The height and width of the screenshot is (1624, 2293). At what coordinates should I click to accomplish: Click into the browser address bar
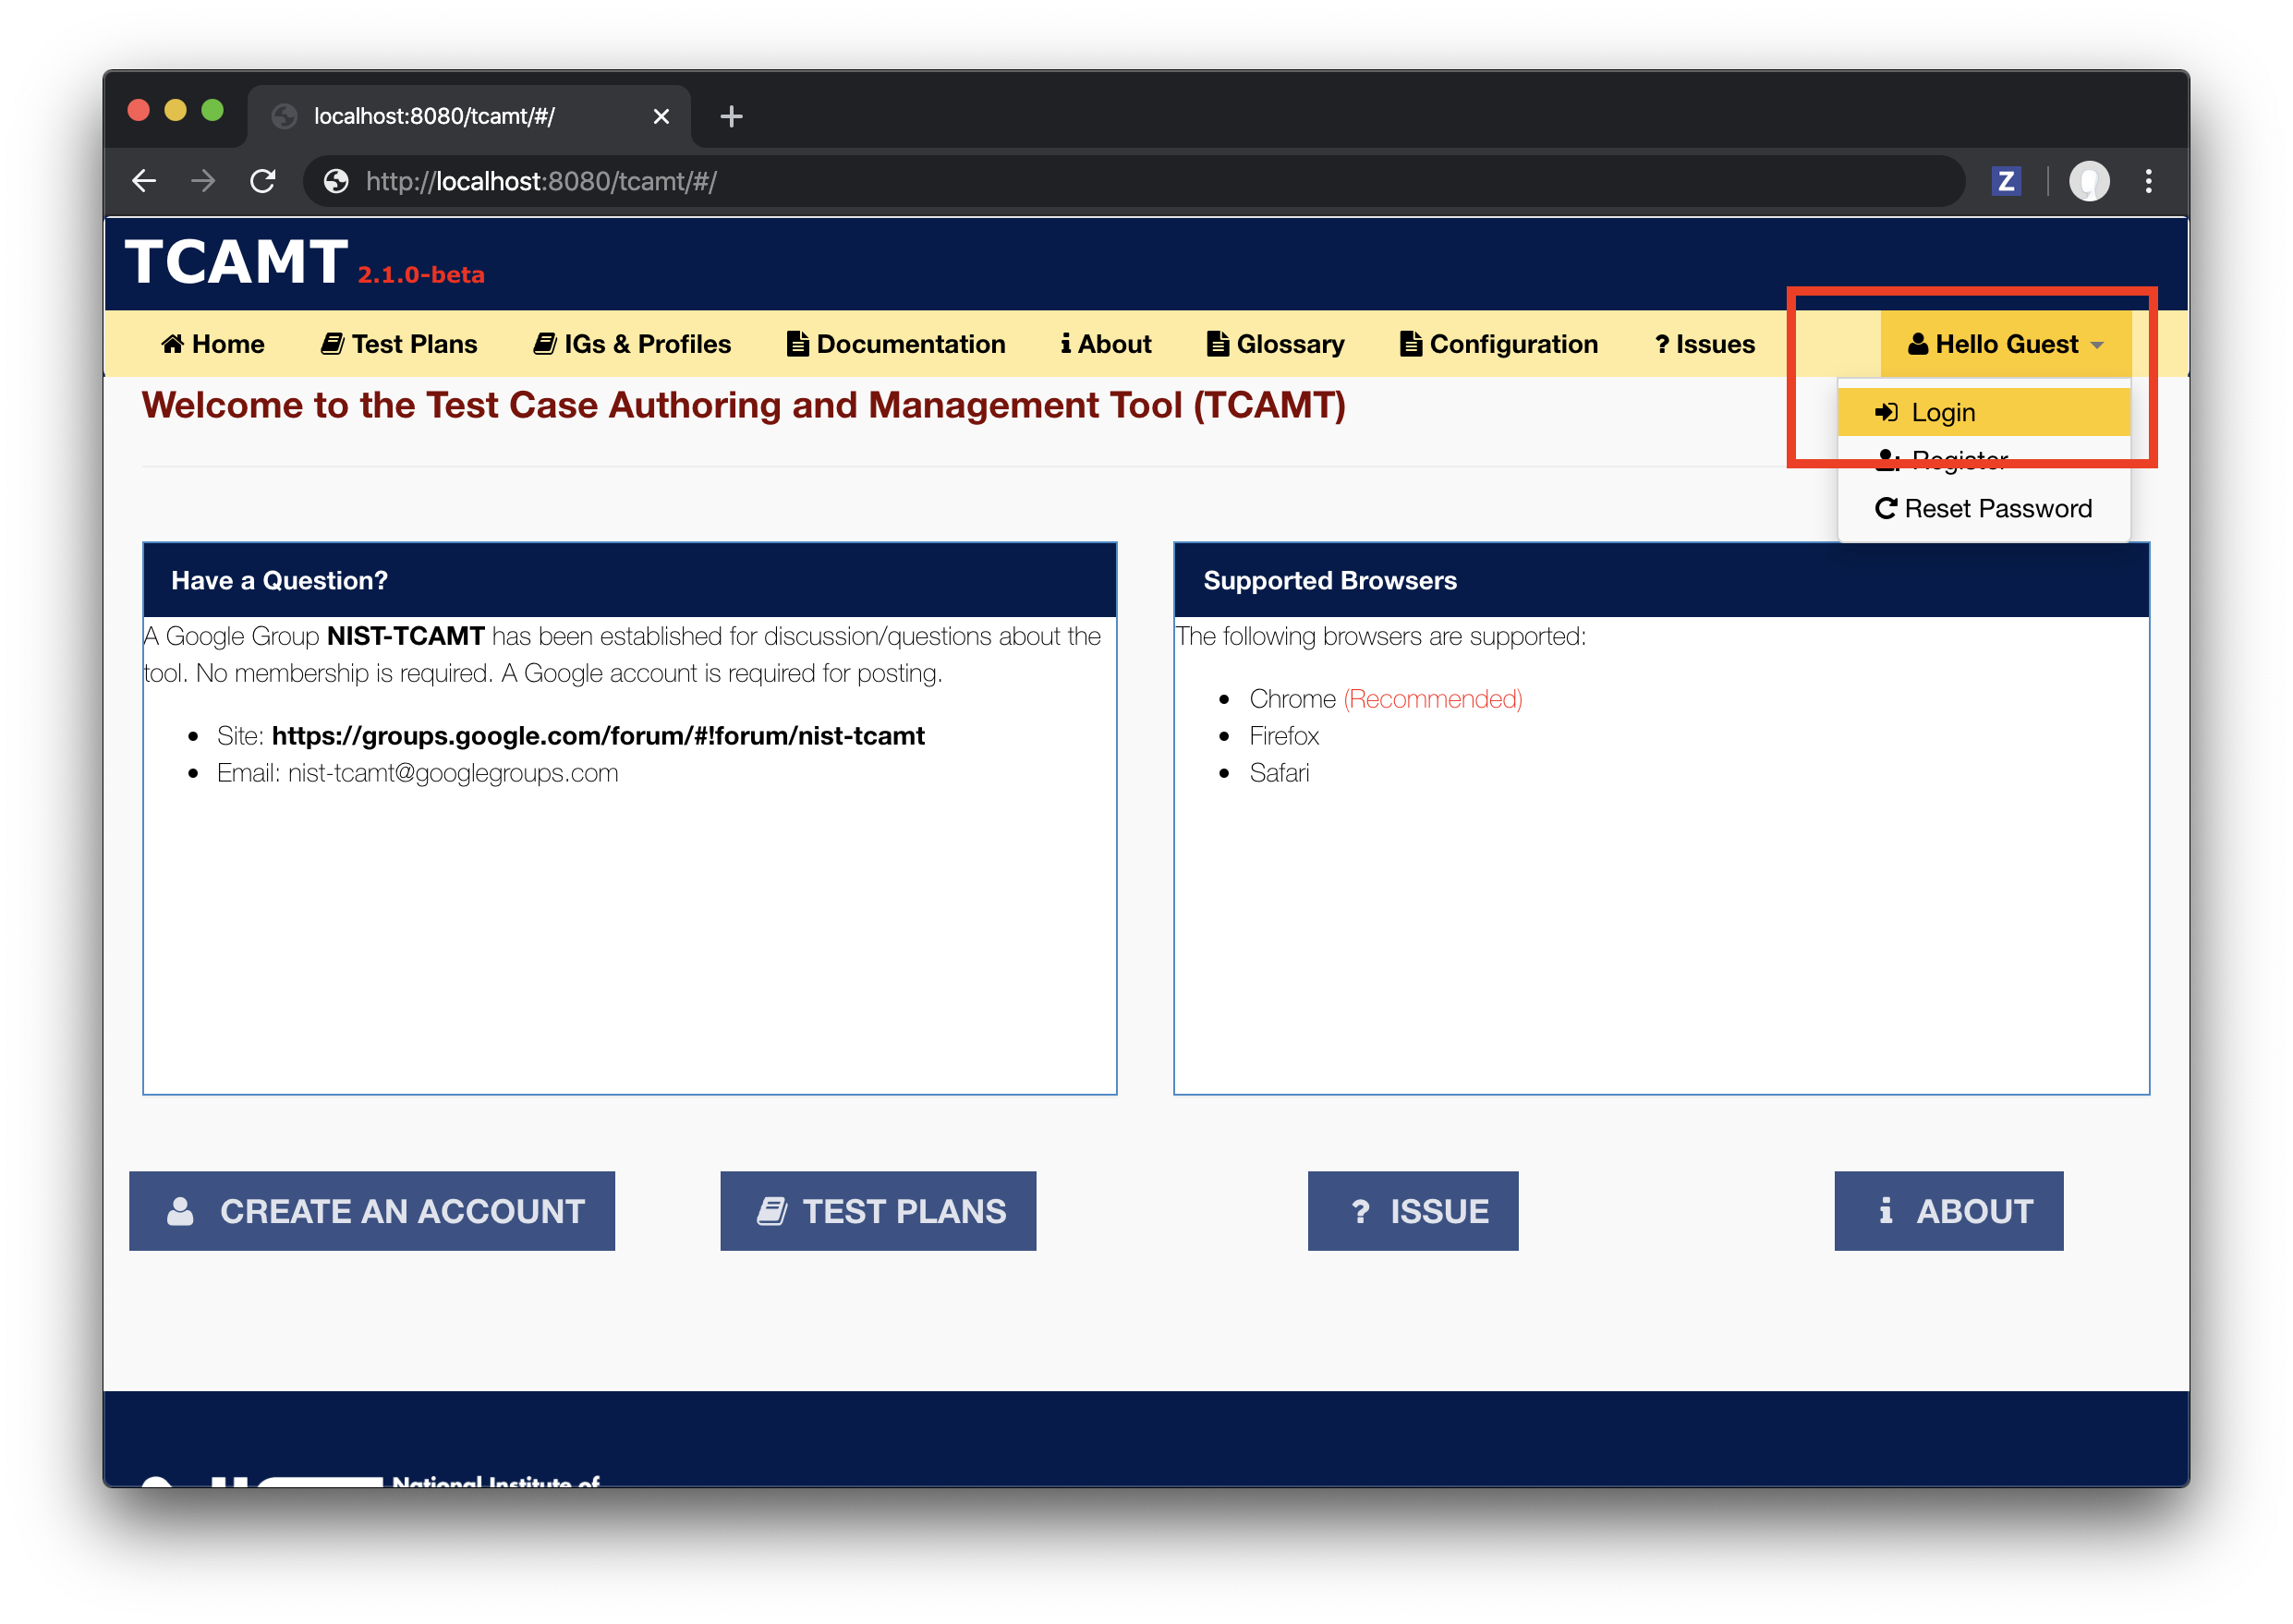[1100, 181]
